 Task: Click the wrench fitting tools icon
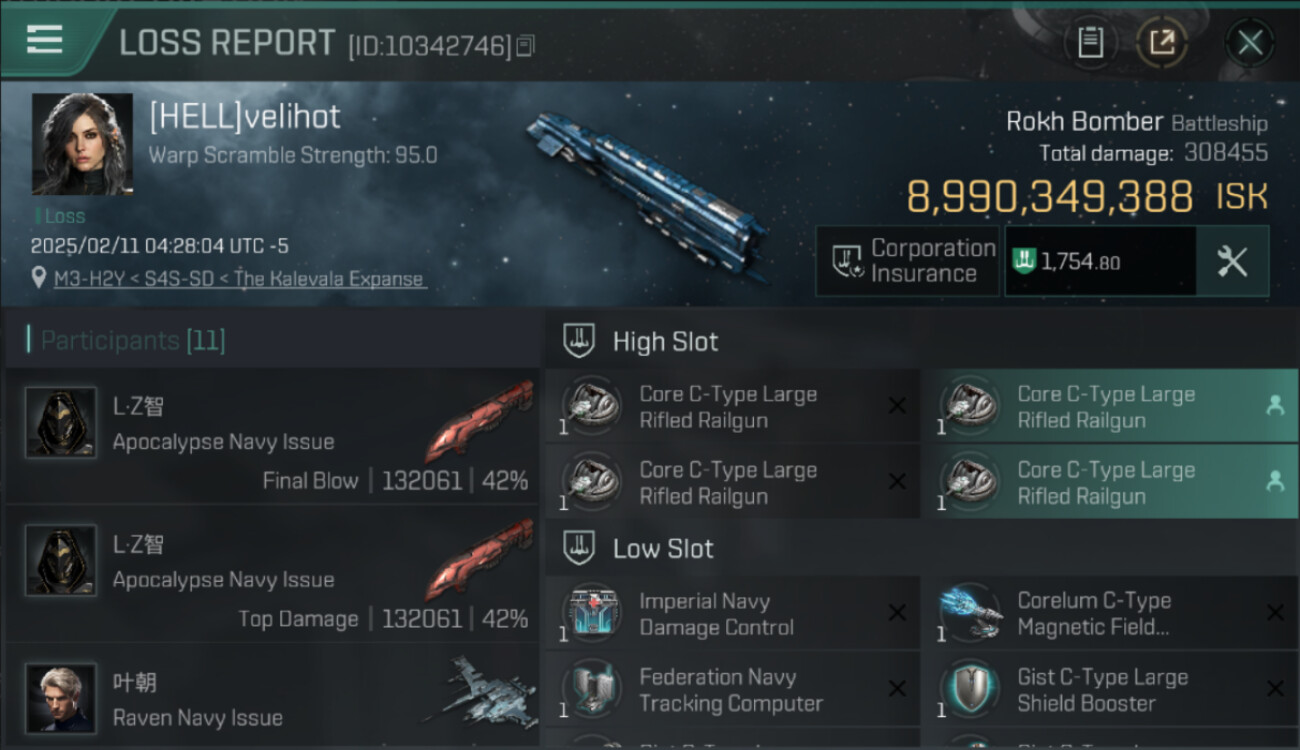tap(1232, 261)
